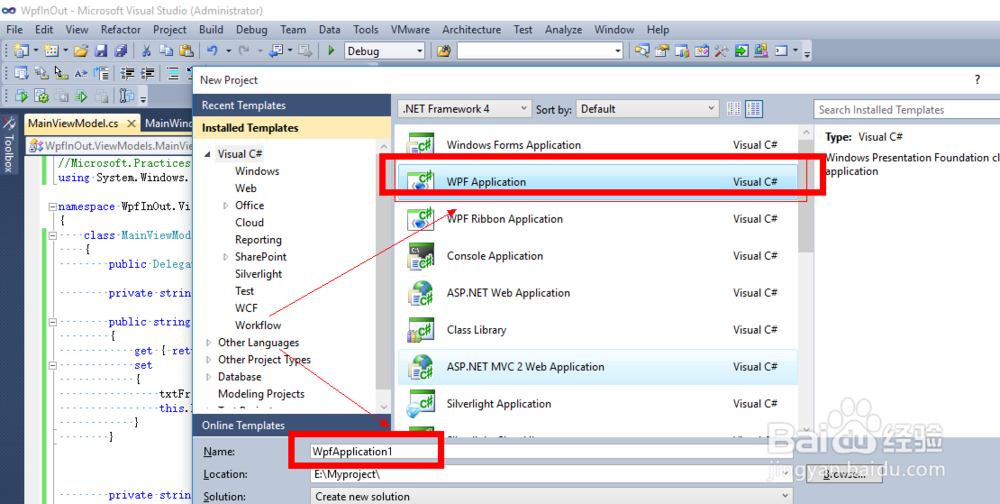
Task: Open the Build menu
Action: [x=211, y=29]
